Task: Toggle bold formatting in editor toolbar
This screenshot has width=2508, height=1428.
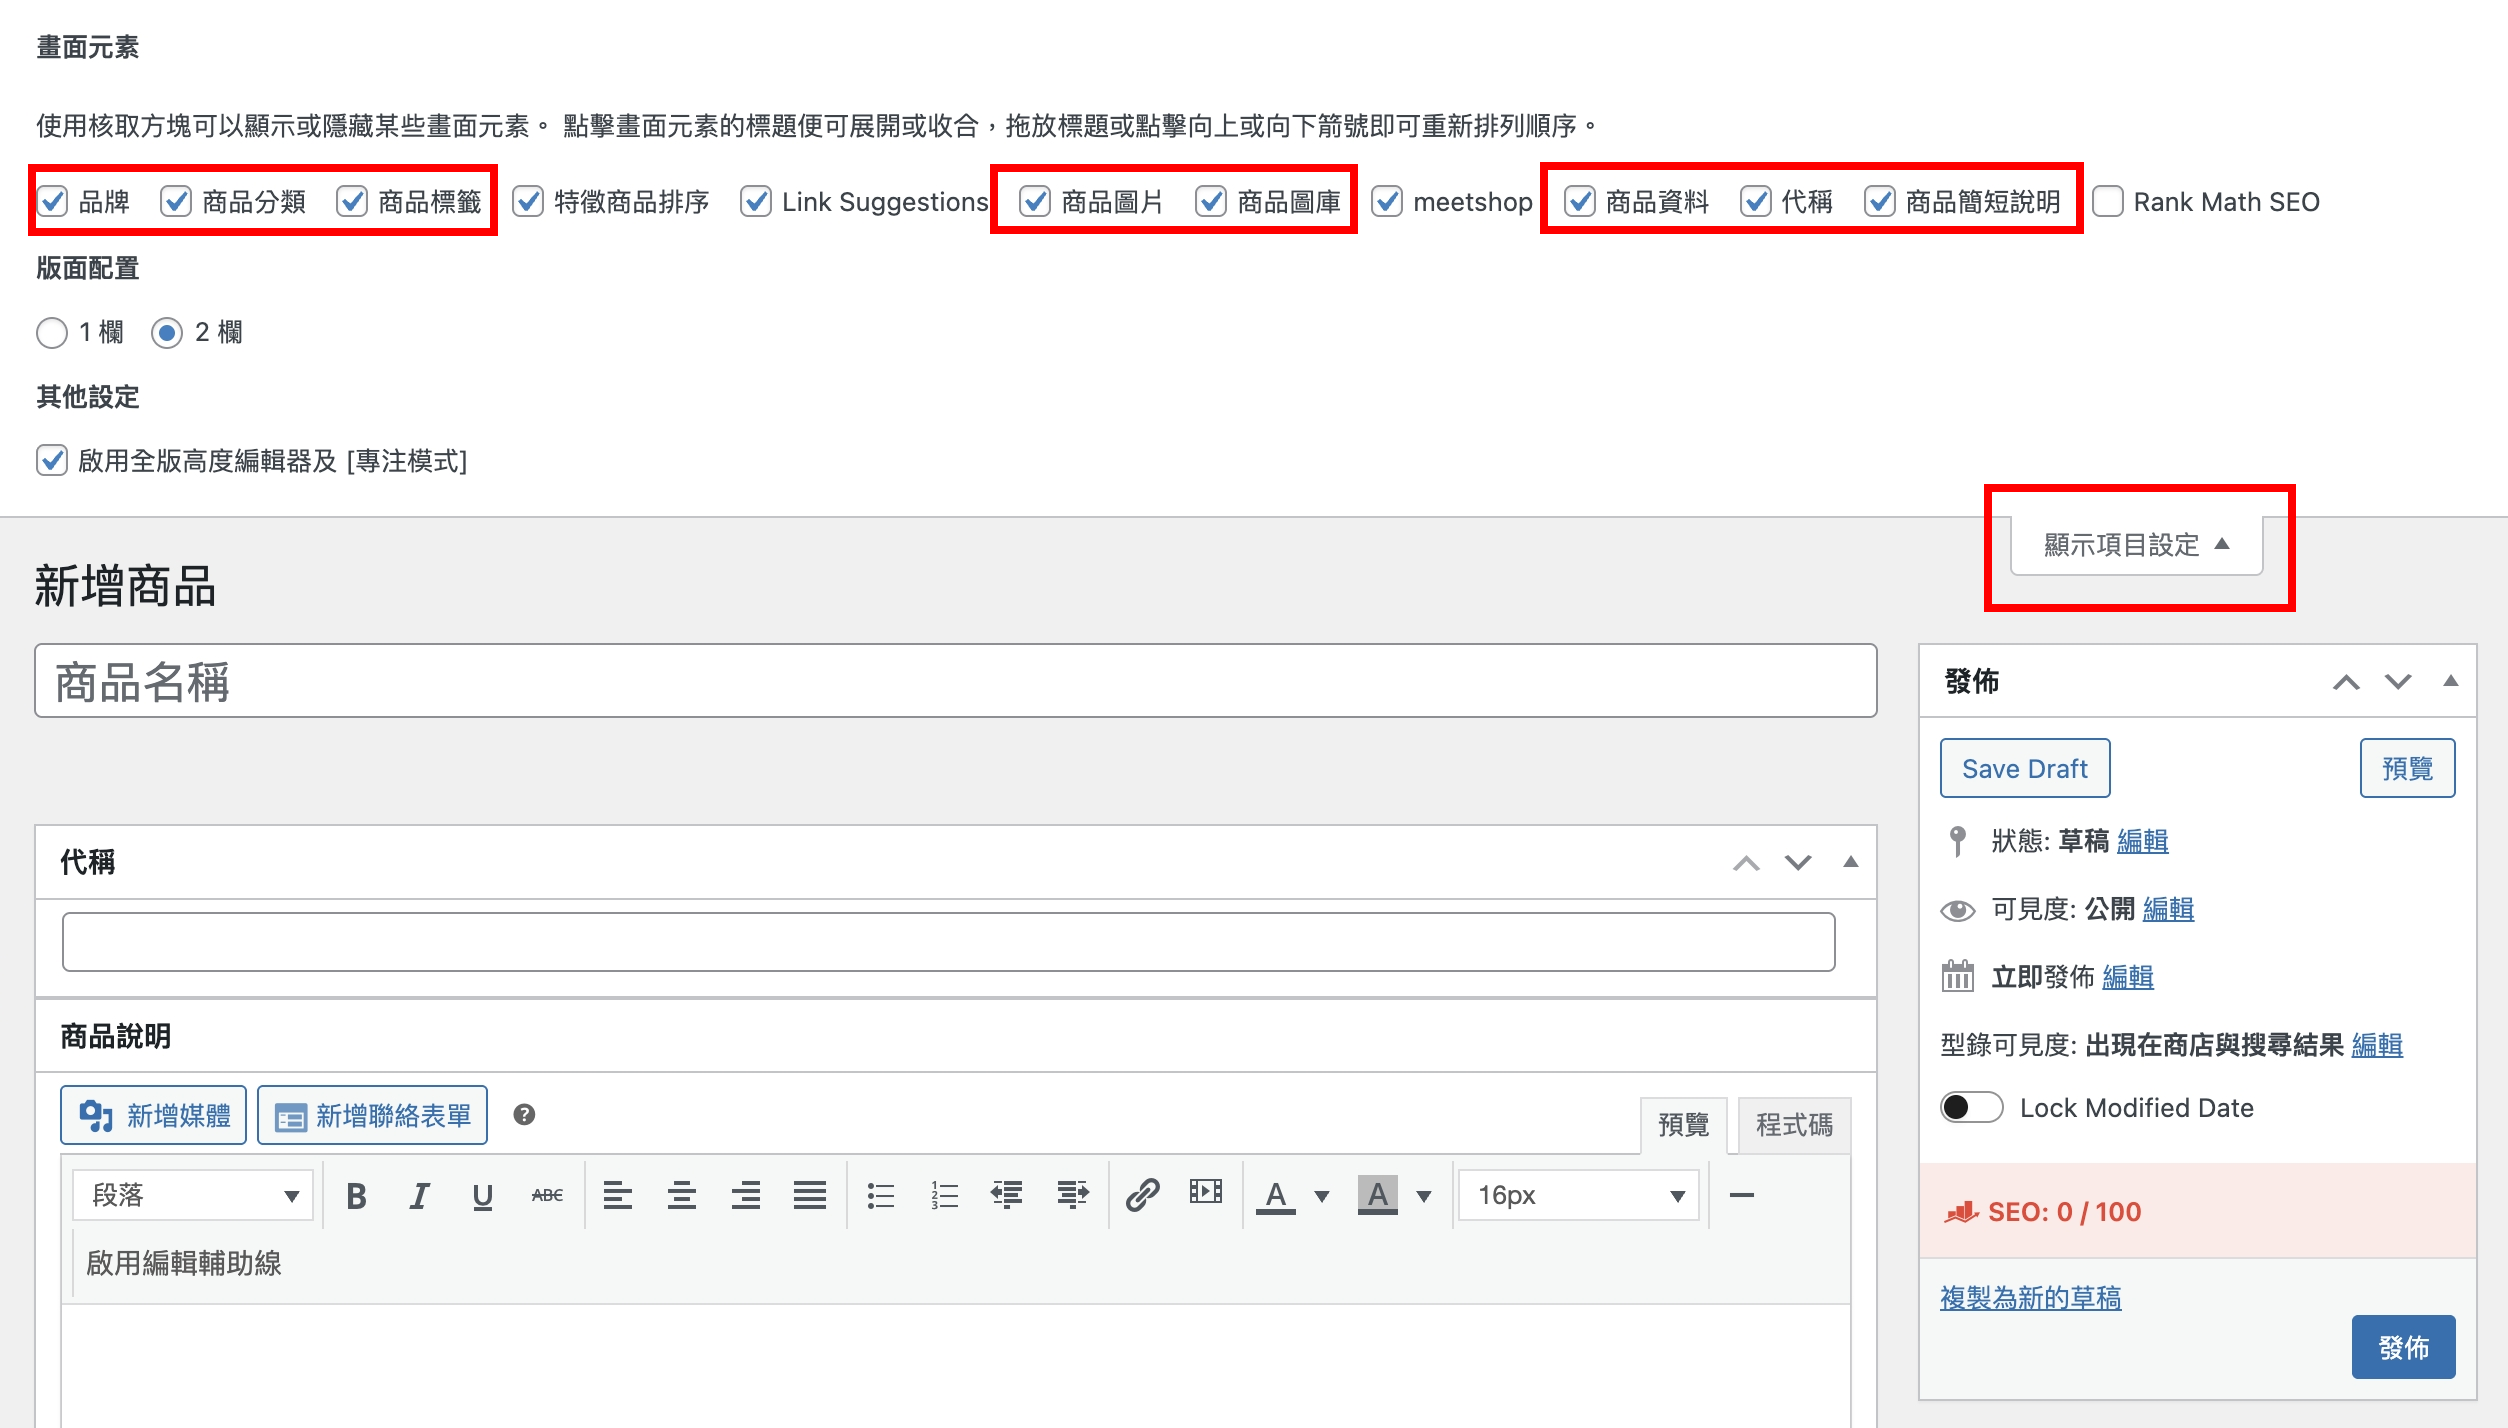Action: (356, 1195)
